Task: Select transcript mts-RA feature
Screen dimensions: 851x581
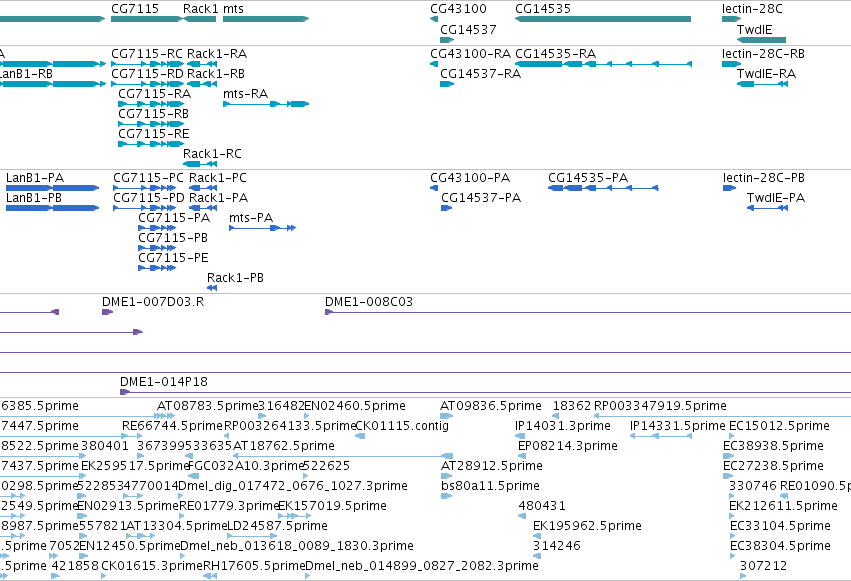Action: 266,104
